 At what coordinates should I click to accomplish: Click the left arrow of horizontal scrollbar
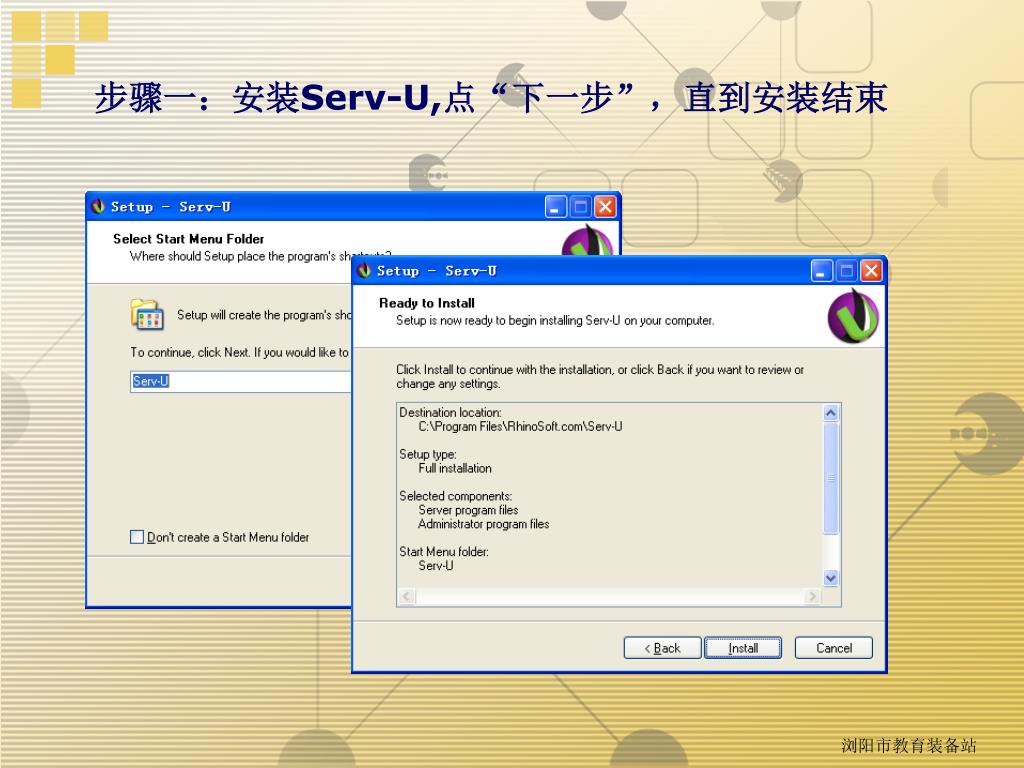[406, 596]
